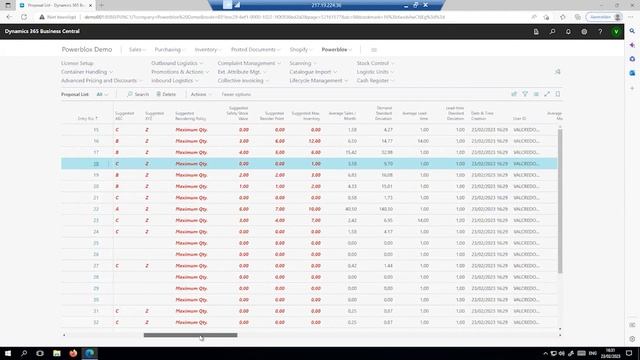Open the document icon in Business Central header
The image size is (640, 360).
536,31
